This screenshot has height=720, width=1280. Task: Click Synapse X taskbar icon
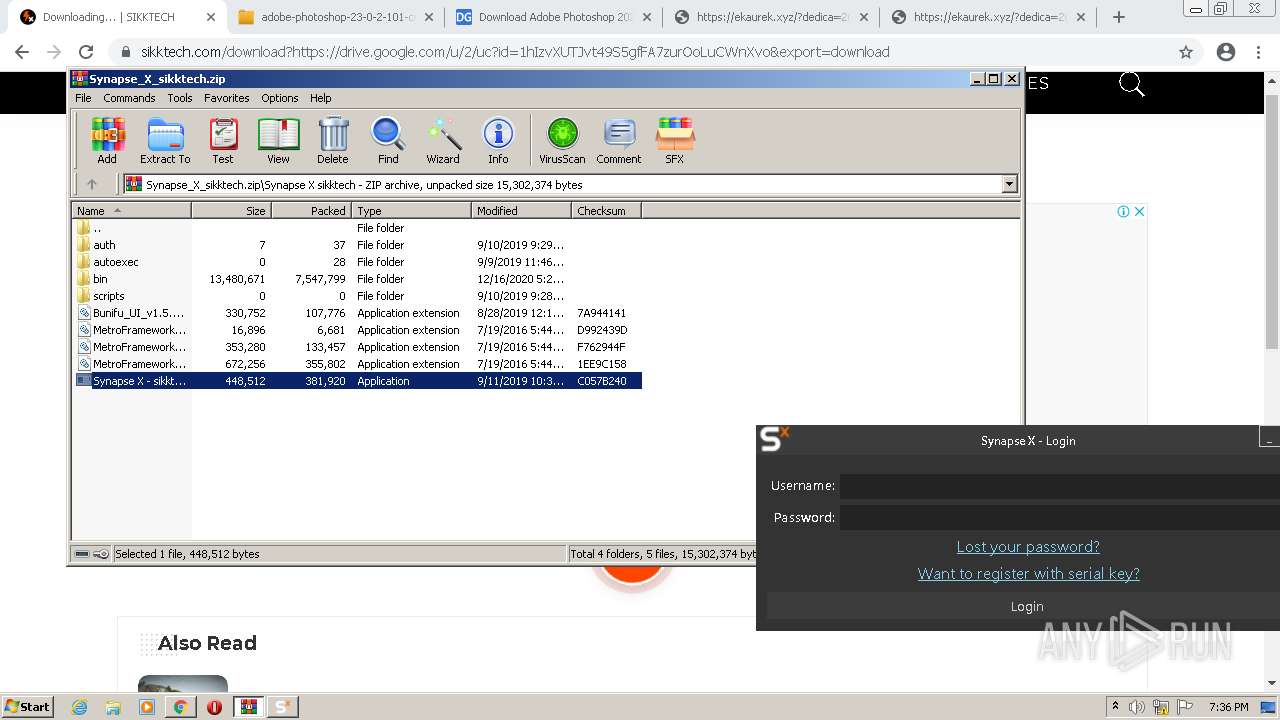point(282,707)
